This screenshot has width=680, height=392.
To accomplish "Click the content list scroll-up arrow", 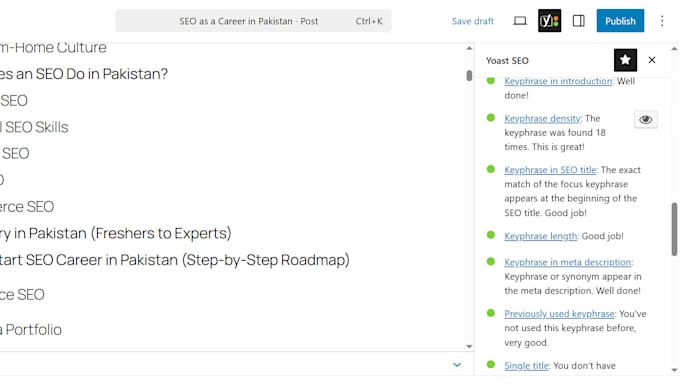I will pos(469,48).
